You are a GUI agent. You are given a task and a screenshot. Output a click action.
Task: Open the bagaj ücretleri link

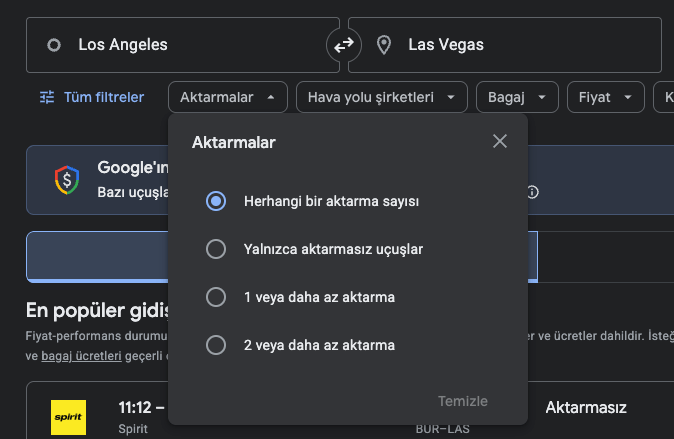pos(81,355)
